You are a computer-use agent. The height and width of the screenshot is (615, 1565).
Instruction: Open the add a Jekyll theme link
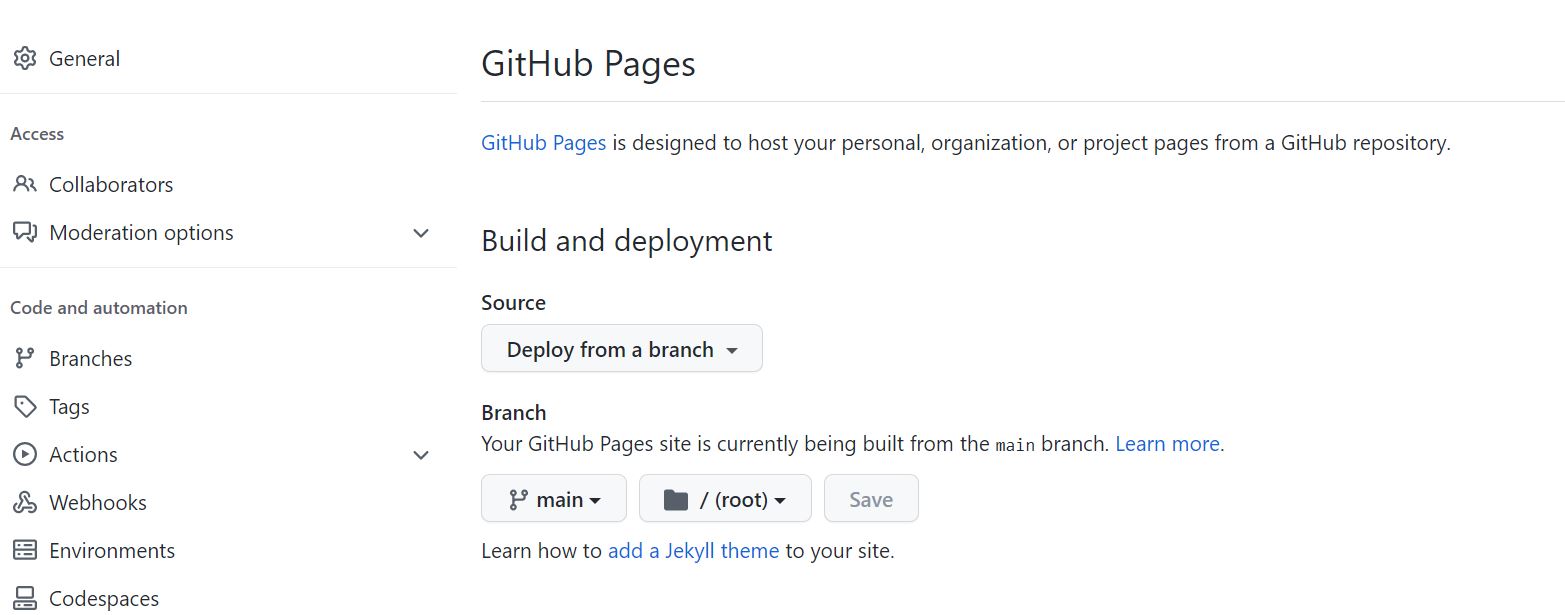coord(693,551)
